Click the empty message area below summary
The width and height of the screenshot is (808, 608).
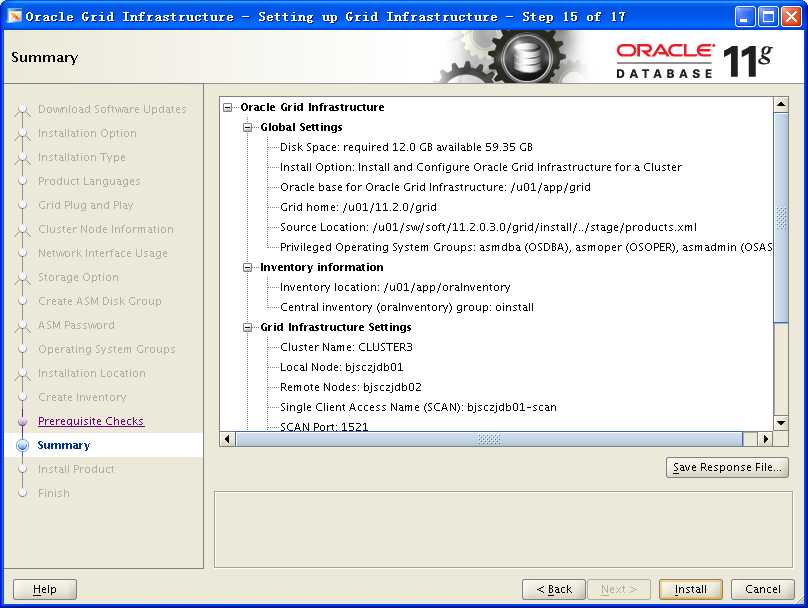coord(503,529)
